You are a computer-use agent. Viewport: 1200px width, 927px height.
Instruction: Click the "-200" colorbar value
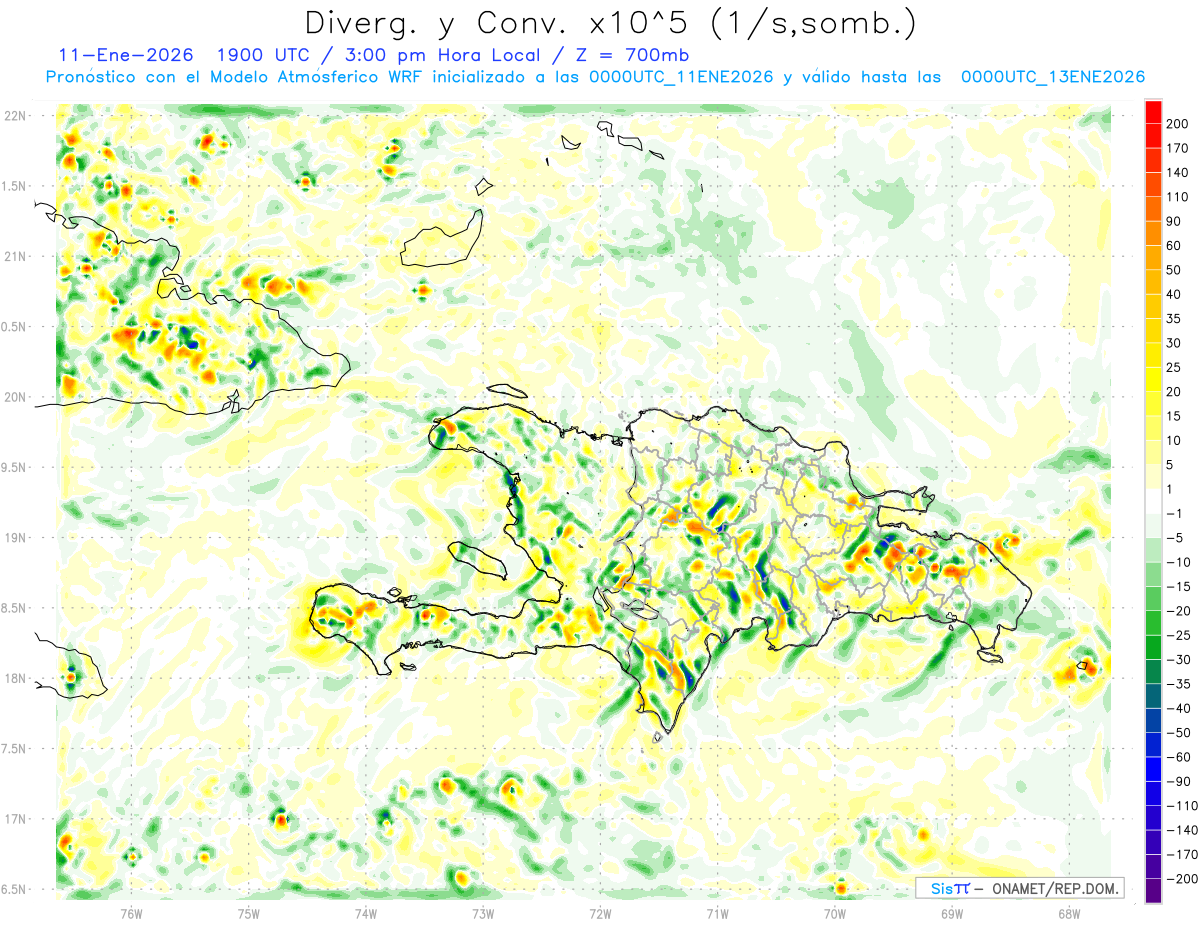pyautogui.click(x=1184, y=878)
